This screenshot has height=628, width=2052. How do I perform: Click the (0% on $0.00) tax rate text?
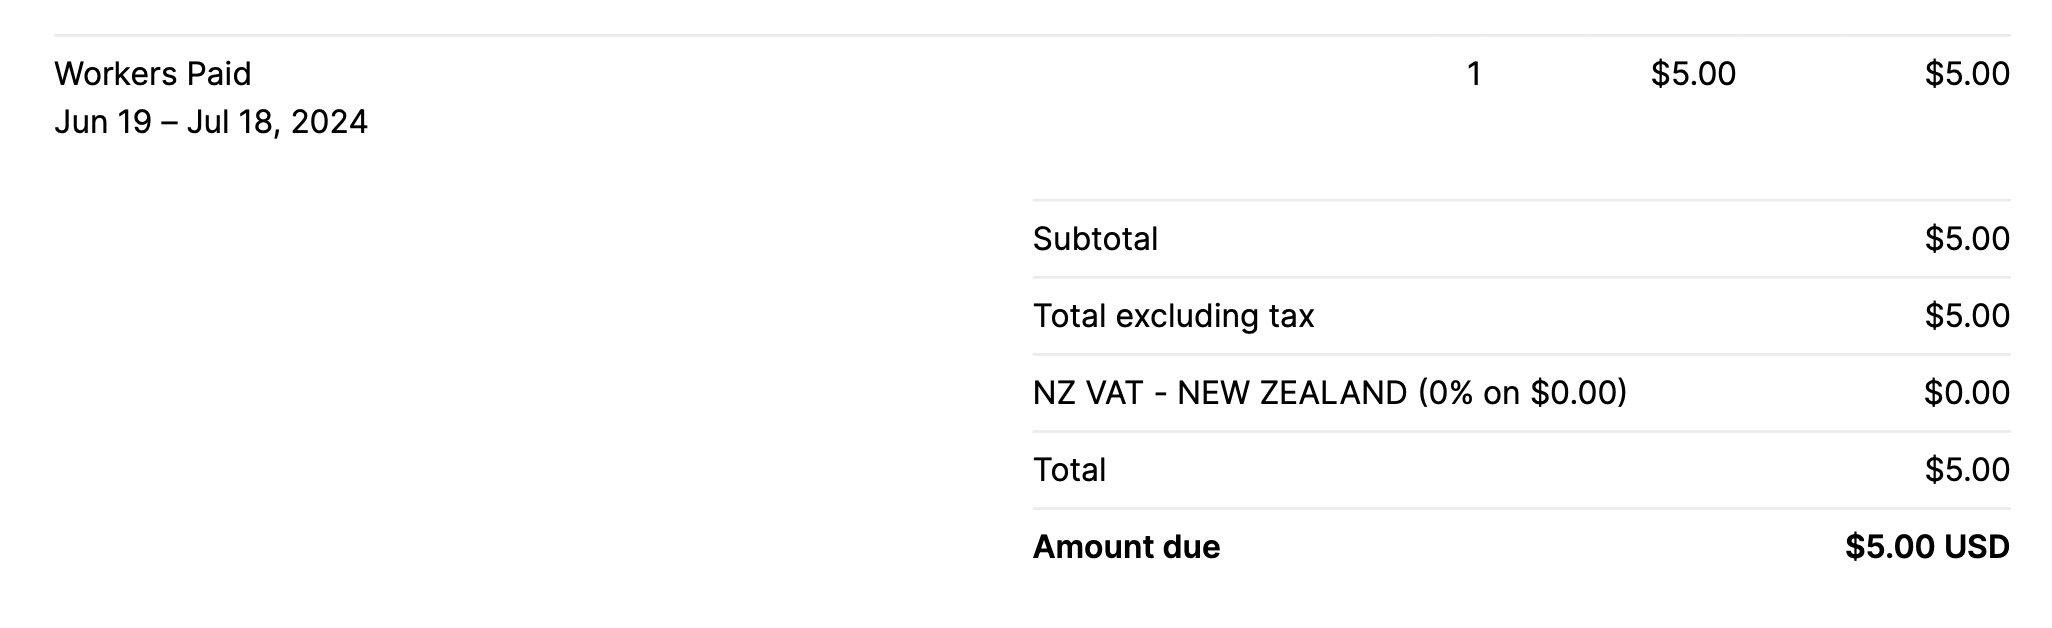click(x=1522, y=393)
